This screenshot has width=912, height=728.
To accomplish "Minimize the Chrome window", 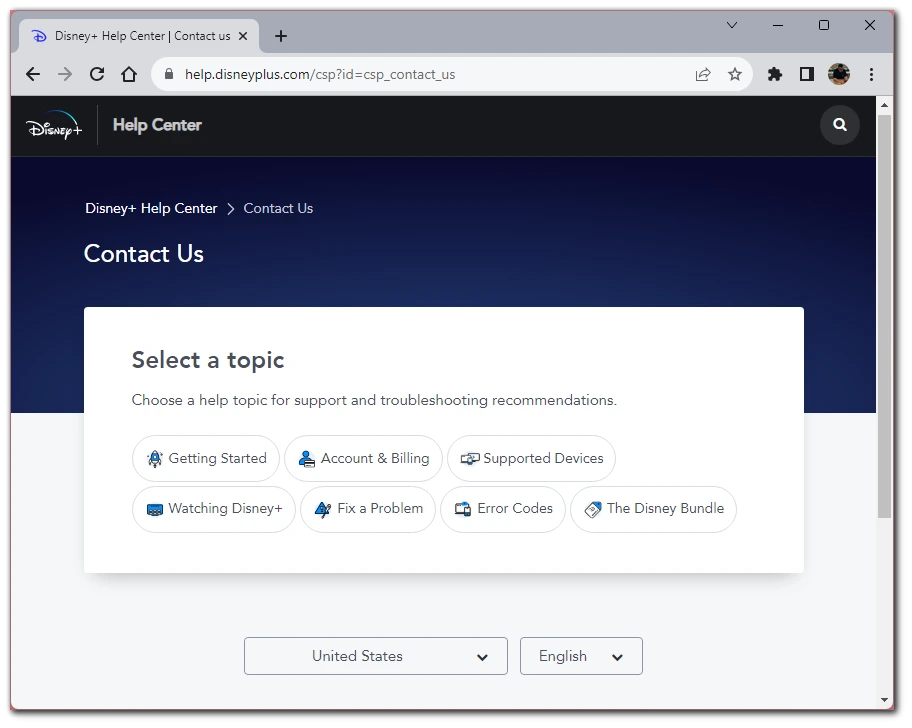I will click(x=778, y=25).
